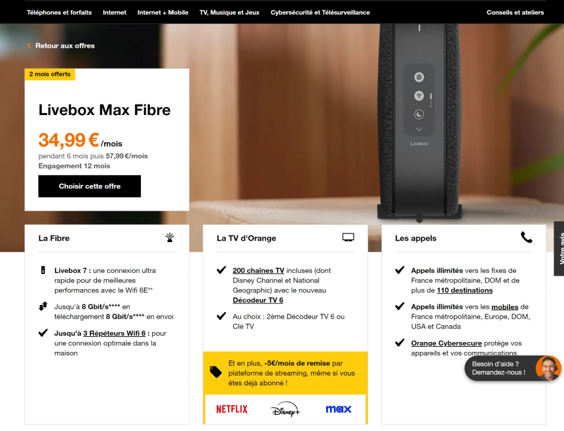Open Cybersécurité et Télésurveillance menu
Viewport: 564px width, 431px height.
(320, 13)
